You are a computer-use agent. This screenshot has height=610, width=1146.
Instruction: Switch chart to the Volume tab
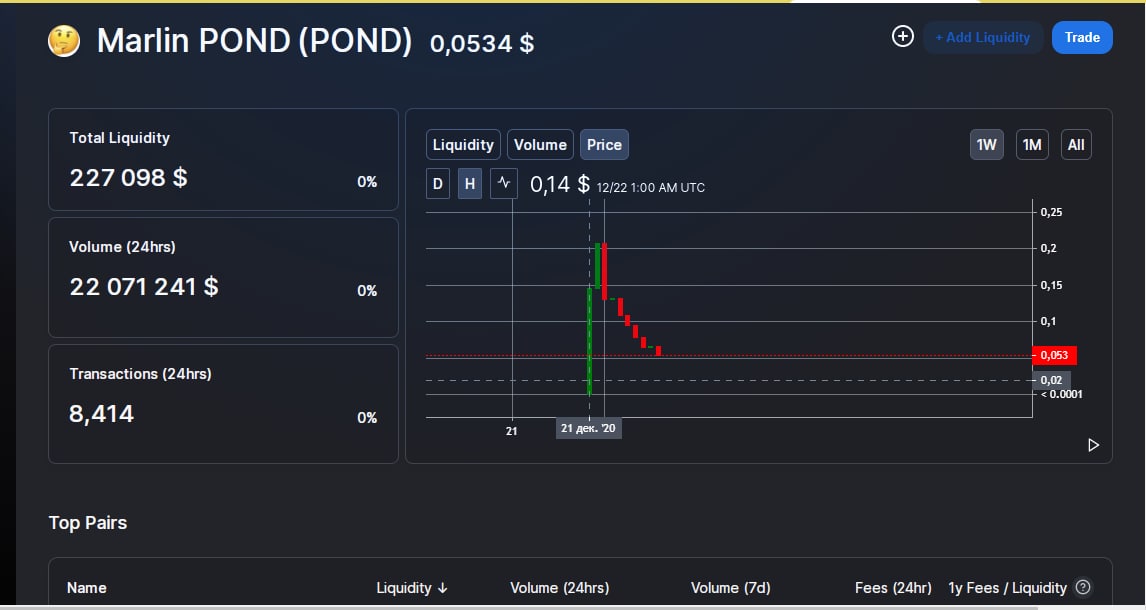(540, 145)
